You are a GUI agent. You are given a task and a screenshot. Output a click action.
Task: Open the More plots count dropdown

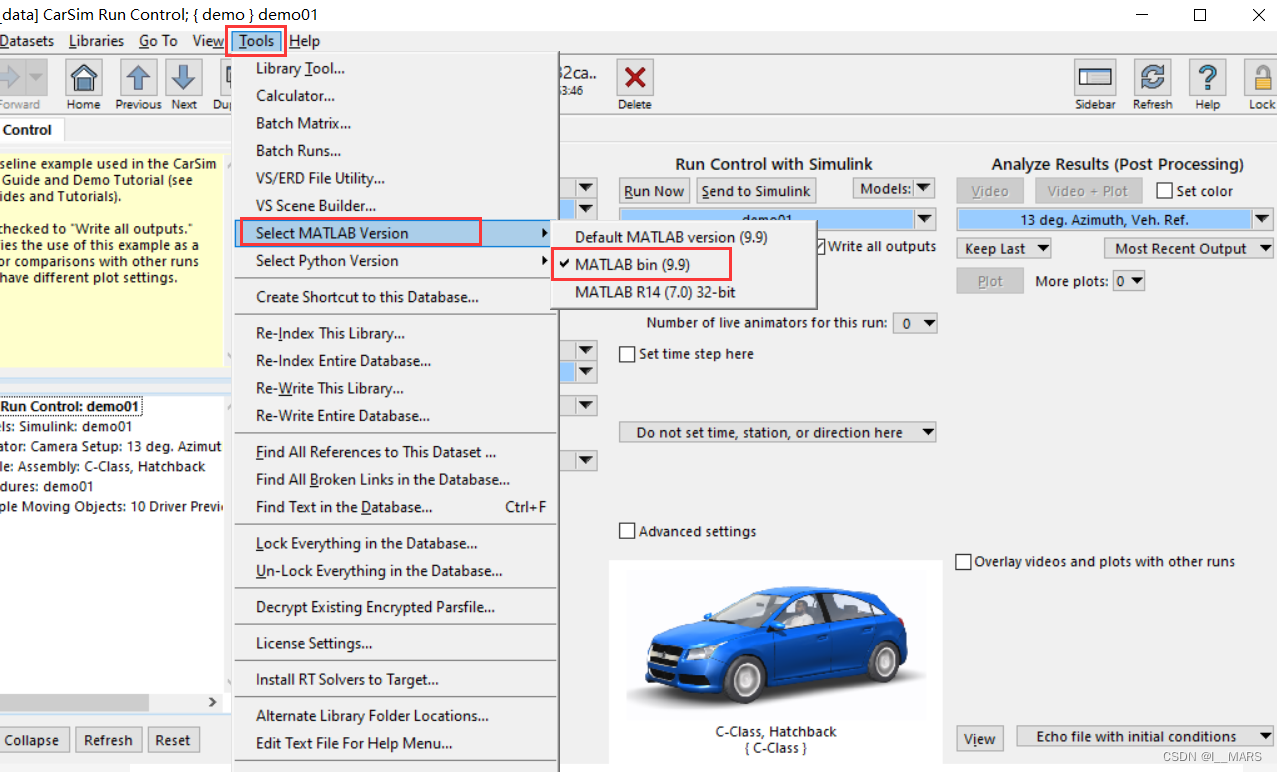pyautogui.click(x=1129, y=281)
